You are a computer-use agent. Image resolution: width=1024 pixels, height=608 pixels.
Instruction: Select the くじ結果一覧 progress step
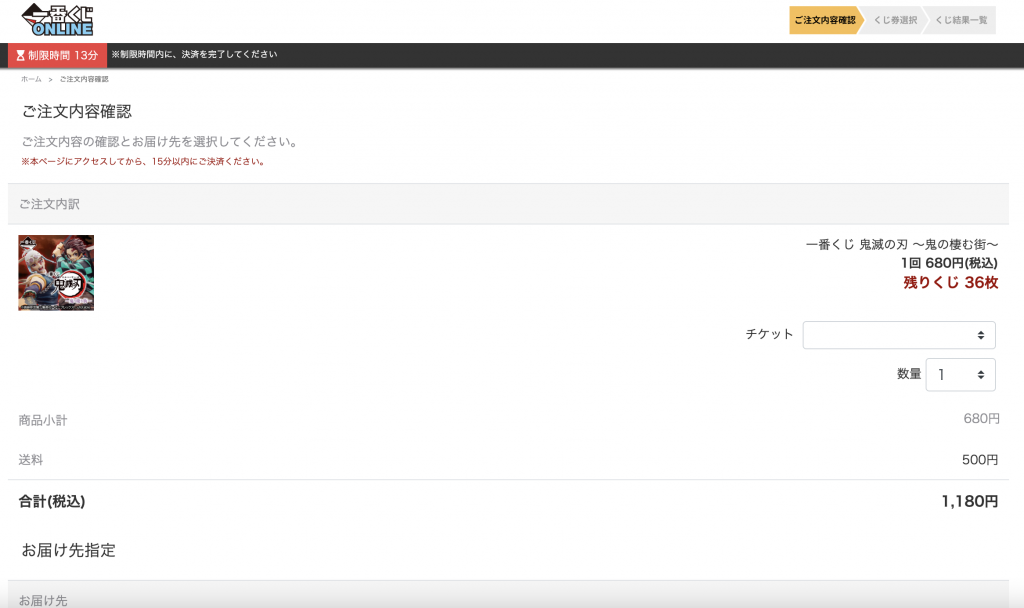coord(960,20)
